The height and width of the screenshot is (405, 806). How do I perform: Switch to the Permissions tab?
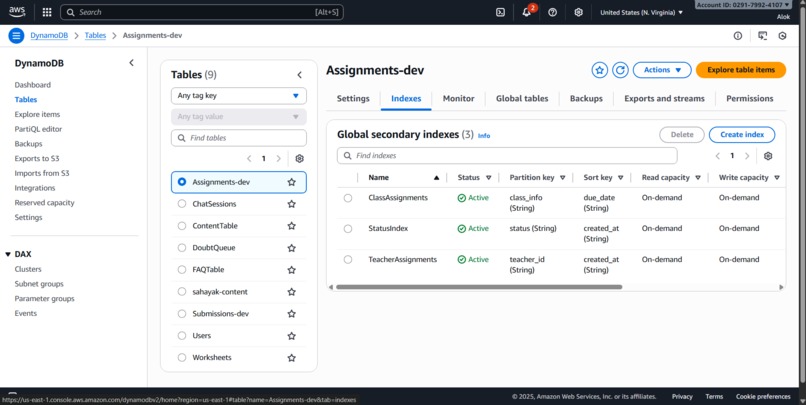point(750,99)
